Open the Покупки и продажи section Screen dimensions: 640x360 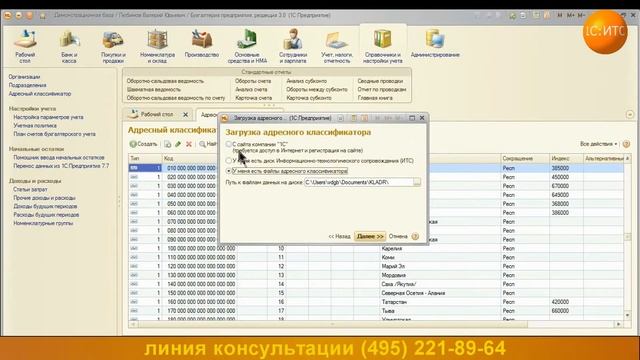[x=113, y=46]
